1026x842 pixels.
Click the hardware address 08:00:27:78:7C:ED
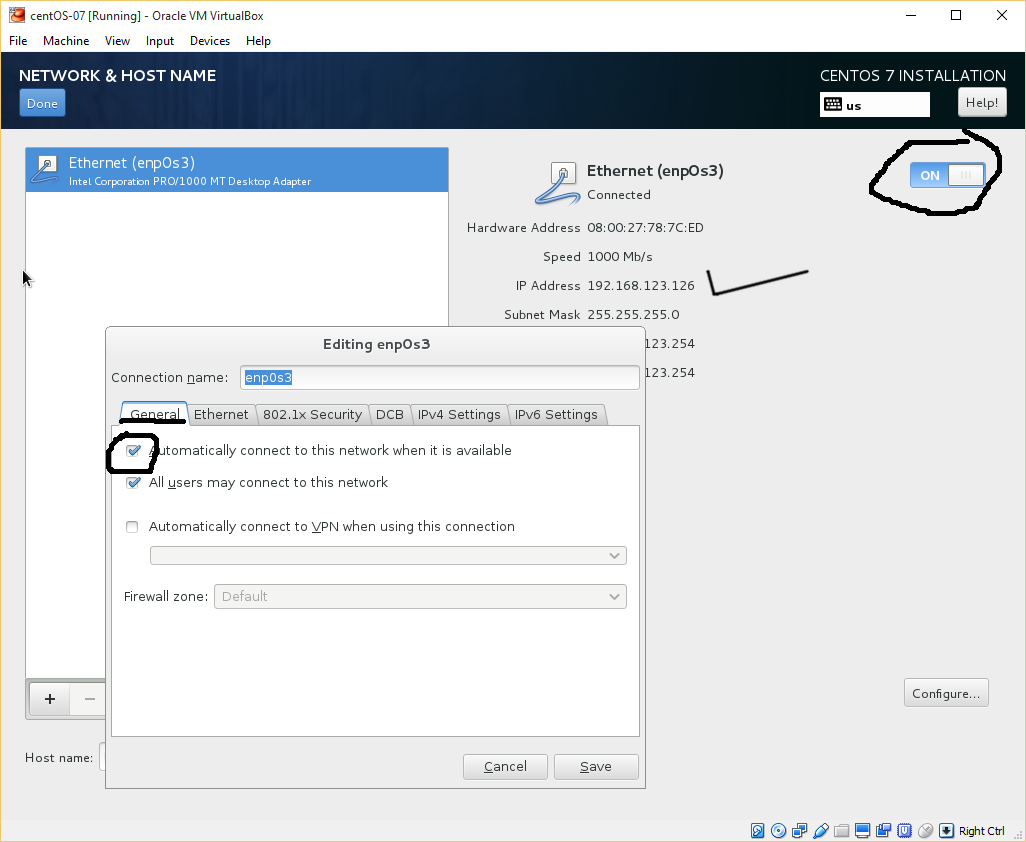click(x=645, y=228)
